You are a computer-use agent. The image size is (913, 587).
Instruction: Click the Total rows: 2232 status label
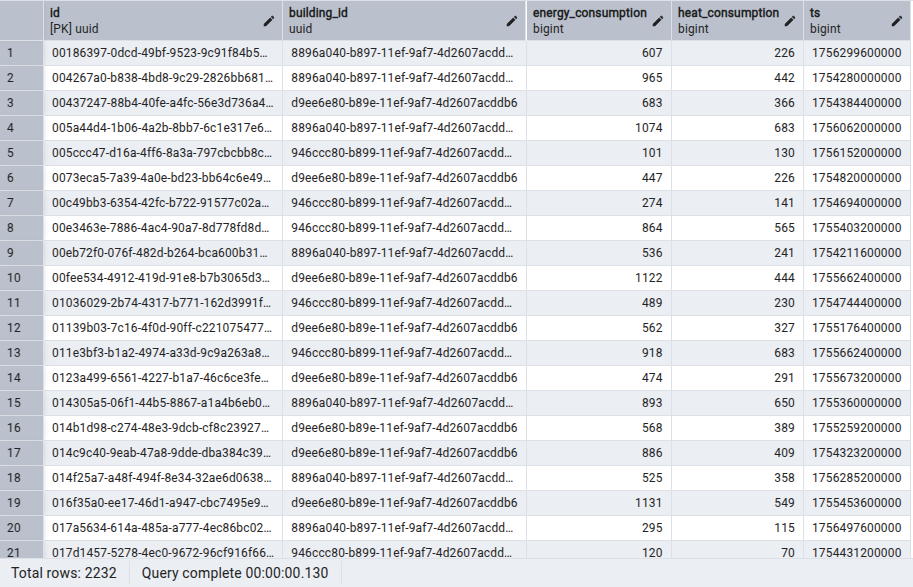tap(65, 573)
